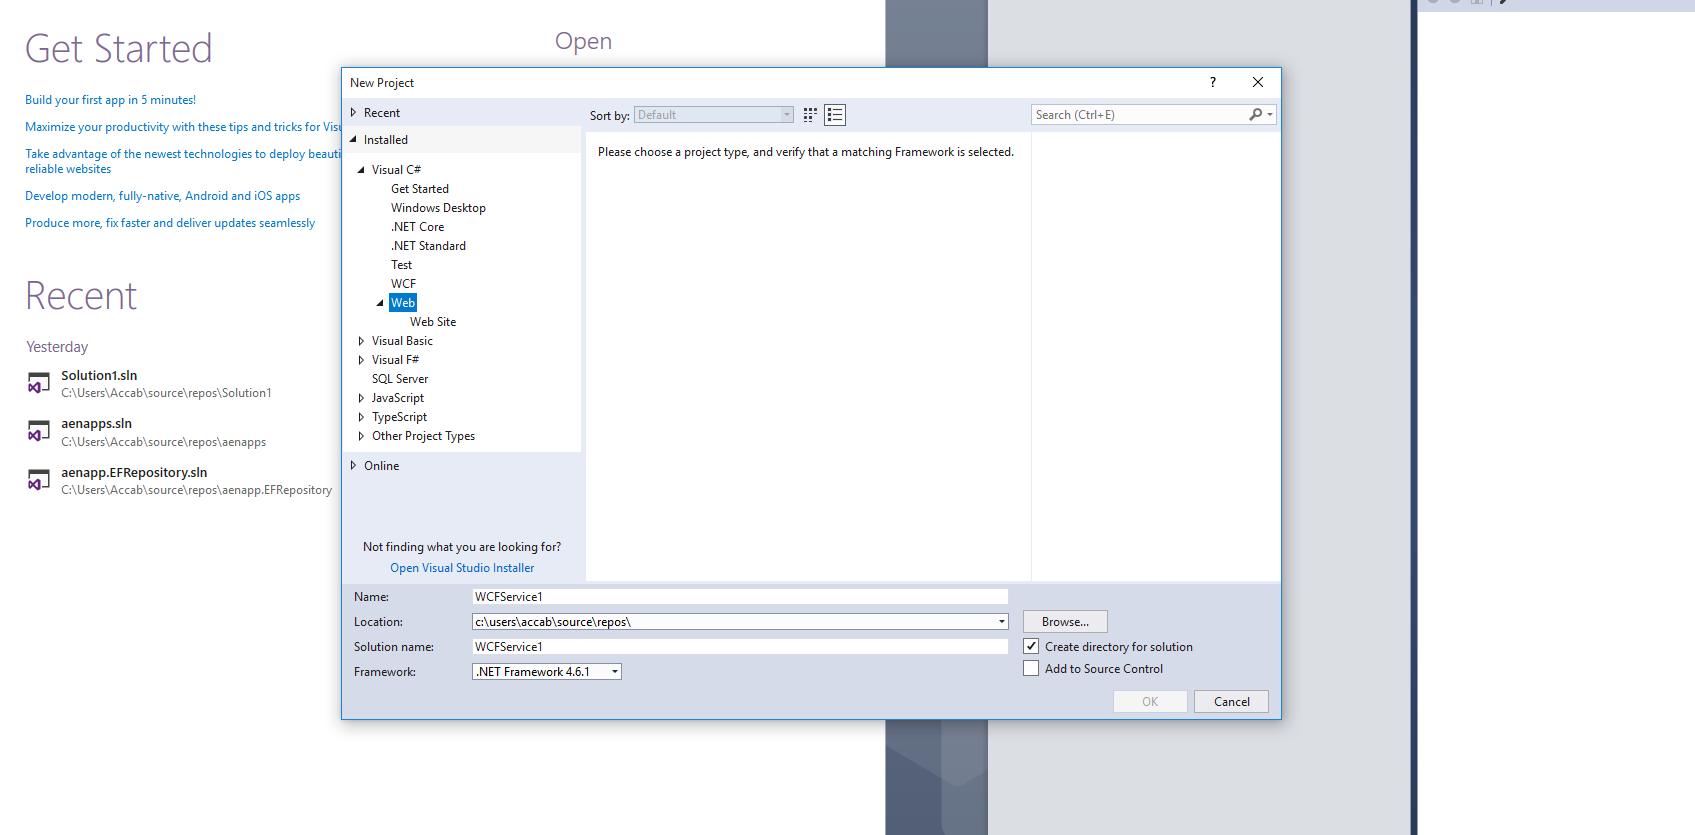Viewport: 1695px width, 835px height.
Task: Open Develop modern Android and iOS apps link
Action: [x=162, y=196]
